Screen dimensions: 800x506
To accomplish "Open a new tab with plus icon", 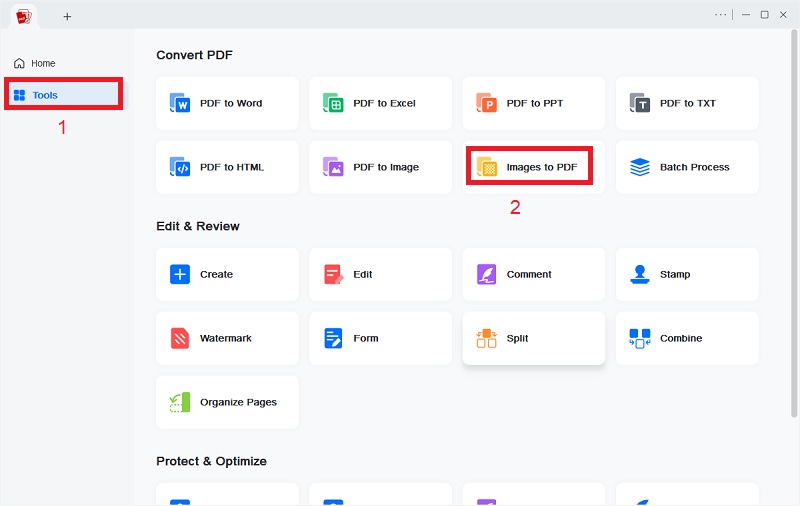I will pyautogui.click(x=67, y=17).
